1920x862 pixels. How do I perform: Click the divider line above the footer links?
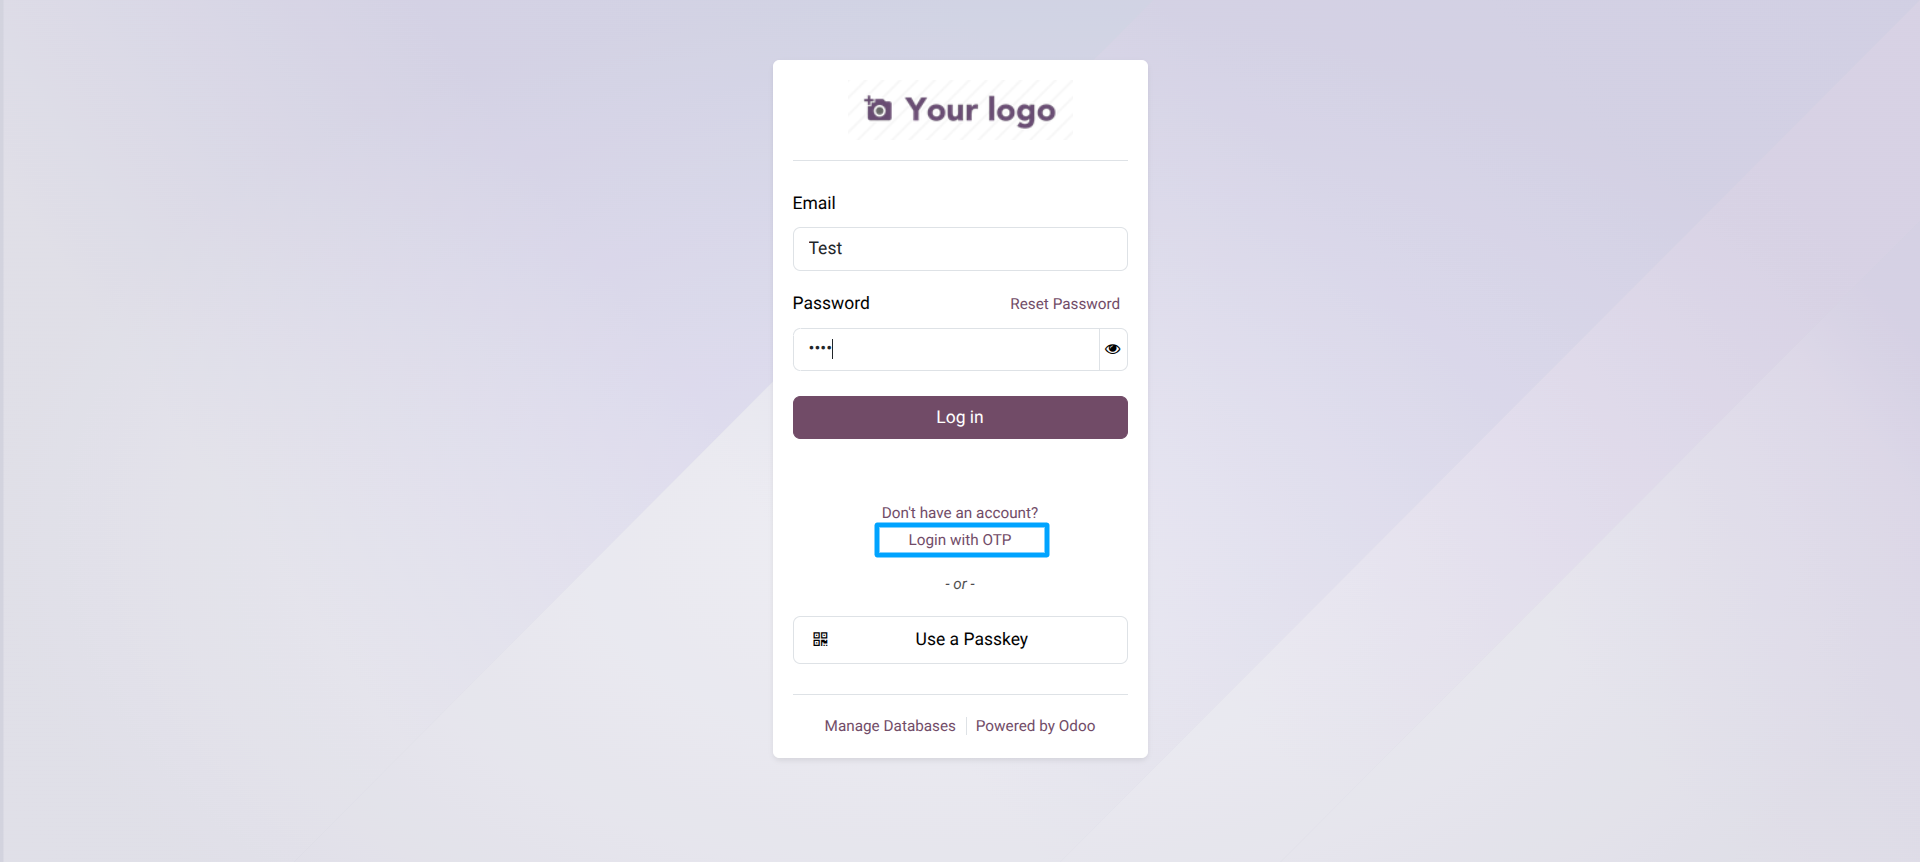960,694
